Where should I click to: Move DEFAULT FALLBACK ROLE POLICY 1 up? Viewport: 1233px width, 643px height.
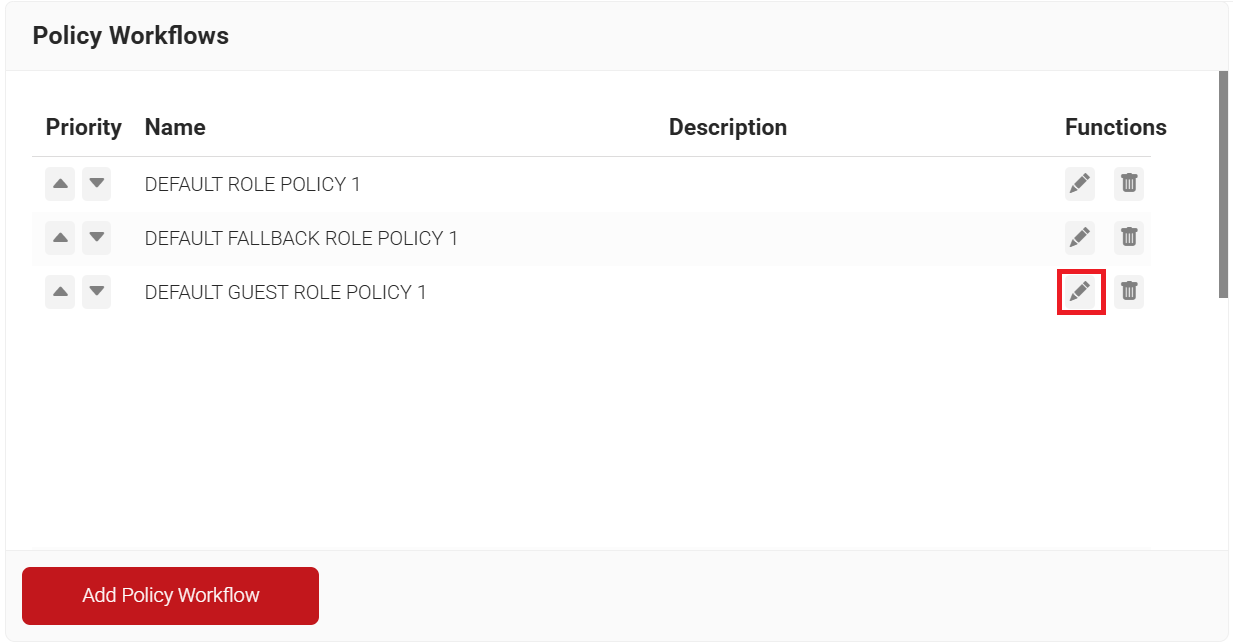[60, 238]
